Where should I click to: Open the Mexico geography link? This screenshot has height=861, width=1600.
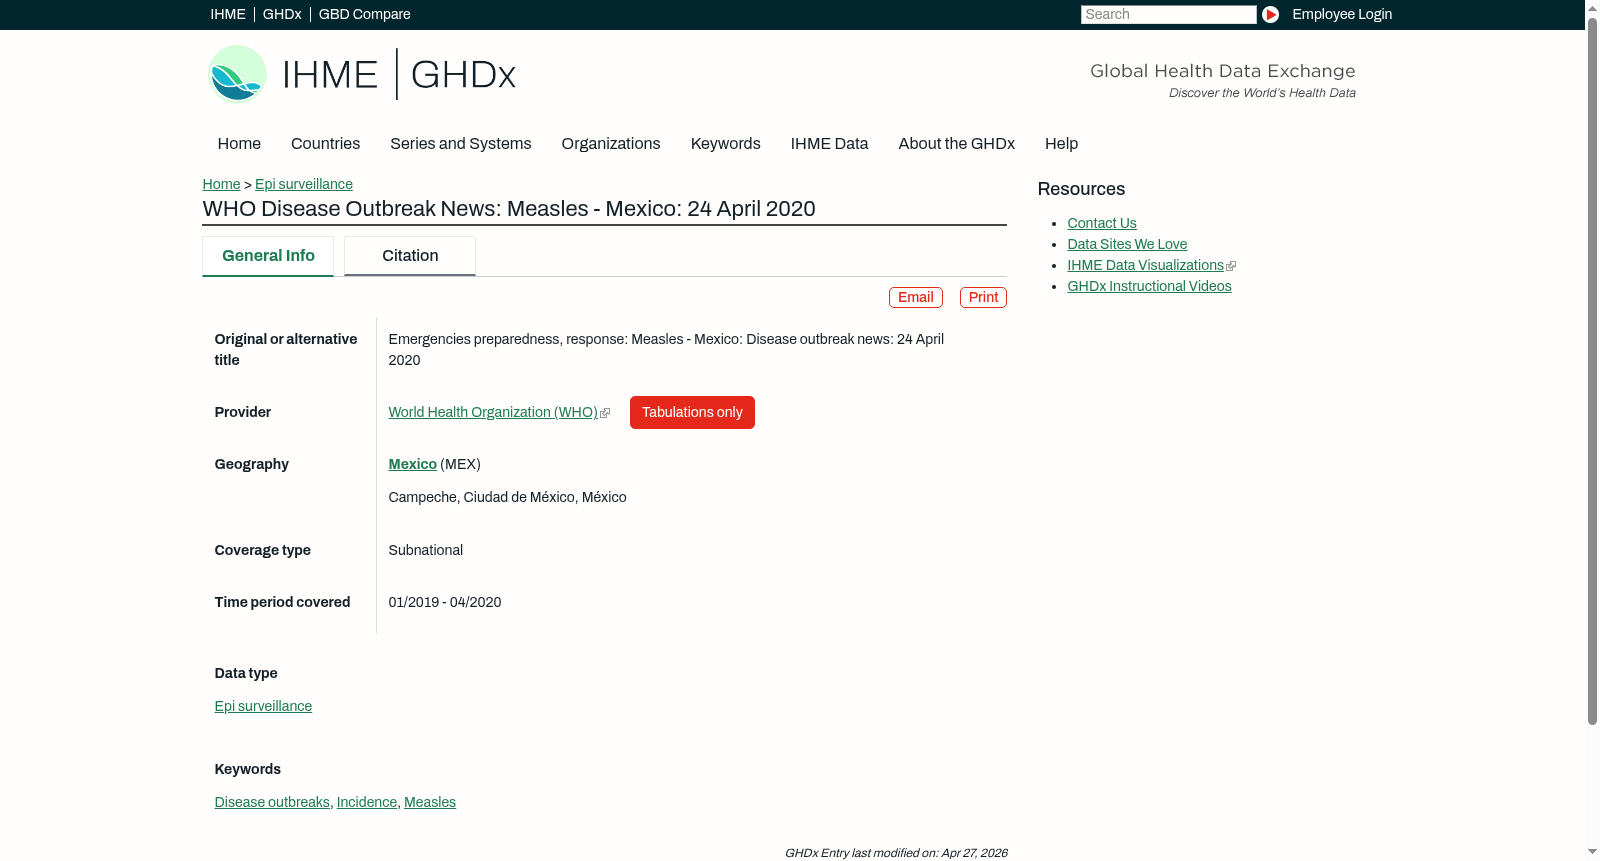pos(412,464)
